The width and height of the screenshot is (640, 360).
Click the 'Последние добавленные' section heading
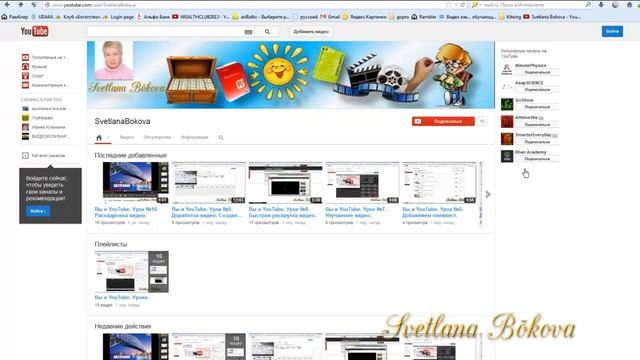[x=131, y=156]
